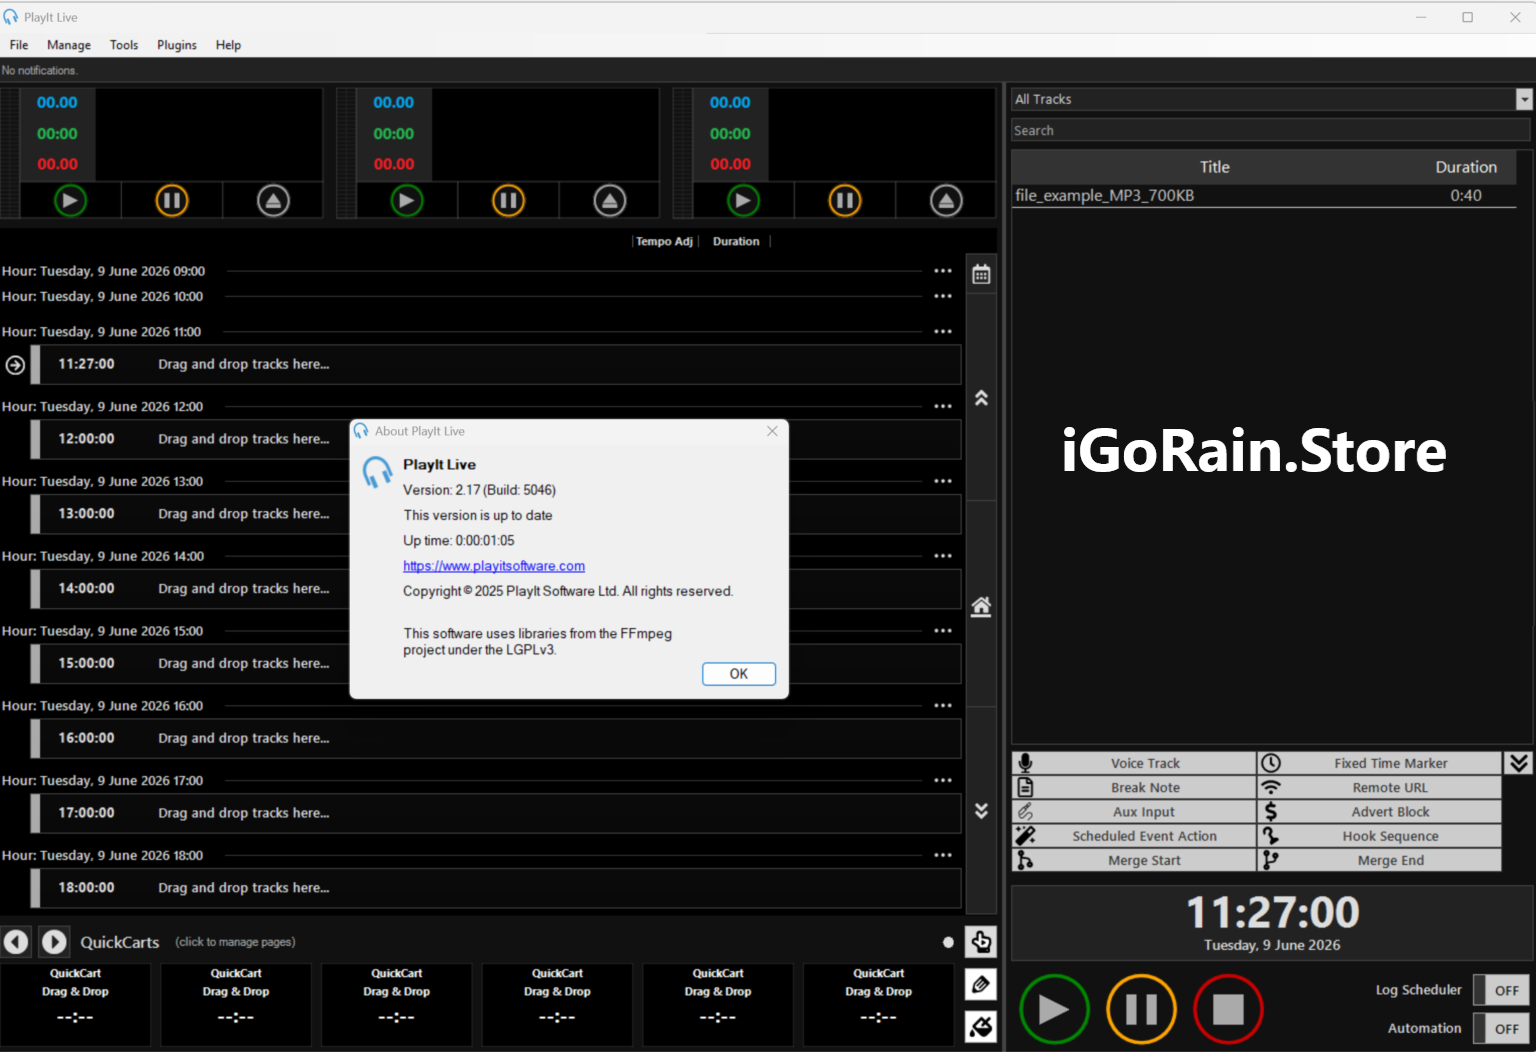Open the Help menu
This screenshot has width=1536, height=1052.
point(228,45)
